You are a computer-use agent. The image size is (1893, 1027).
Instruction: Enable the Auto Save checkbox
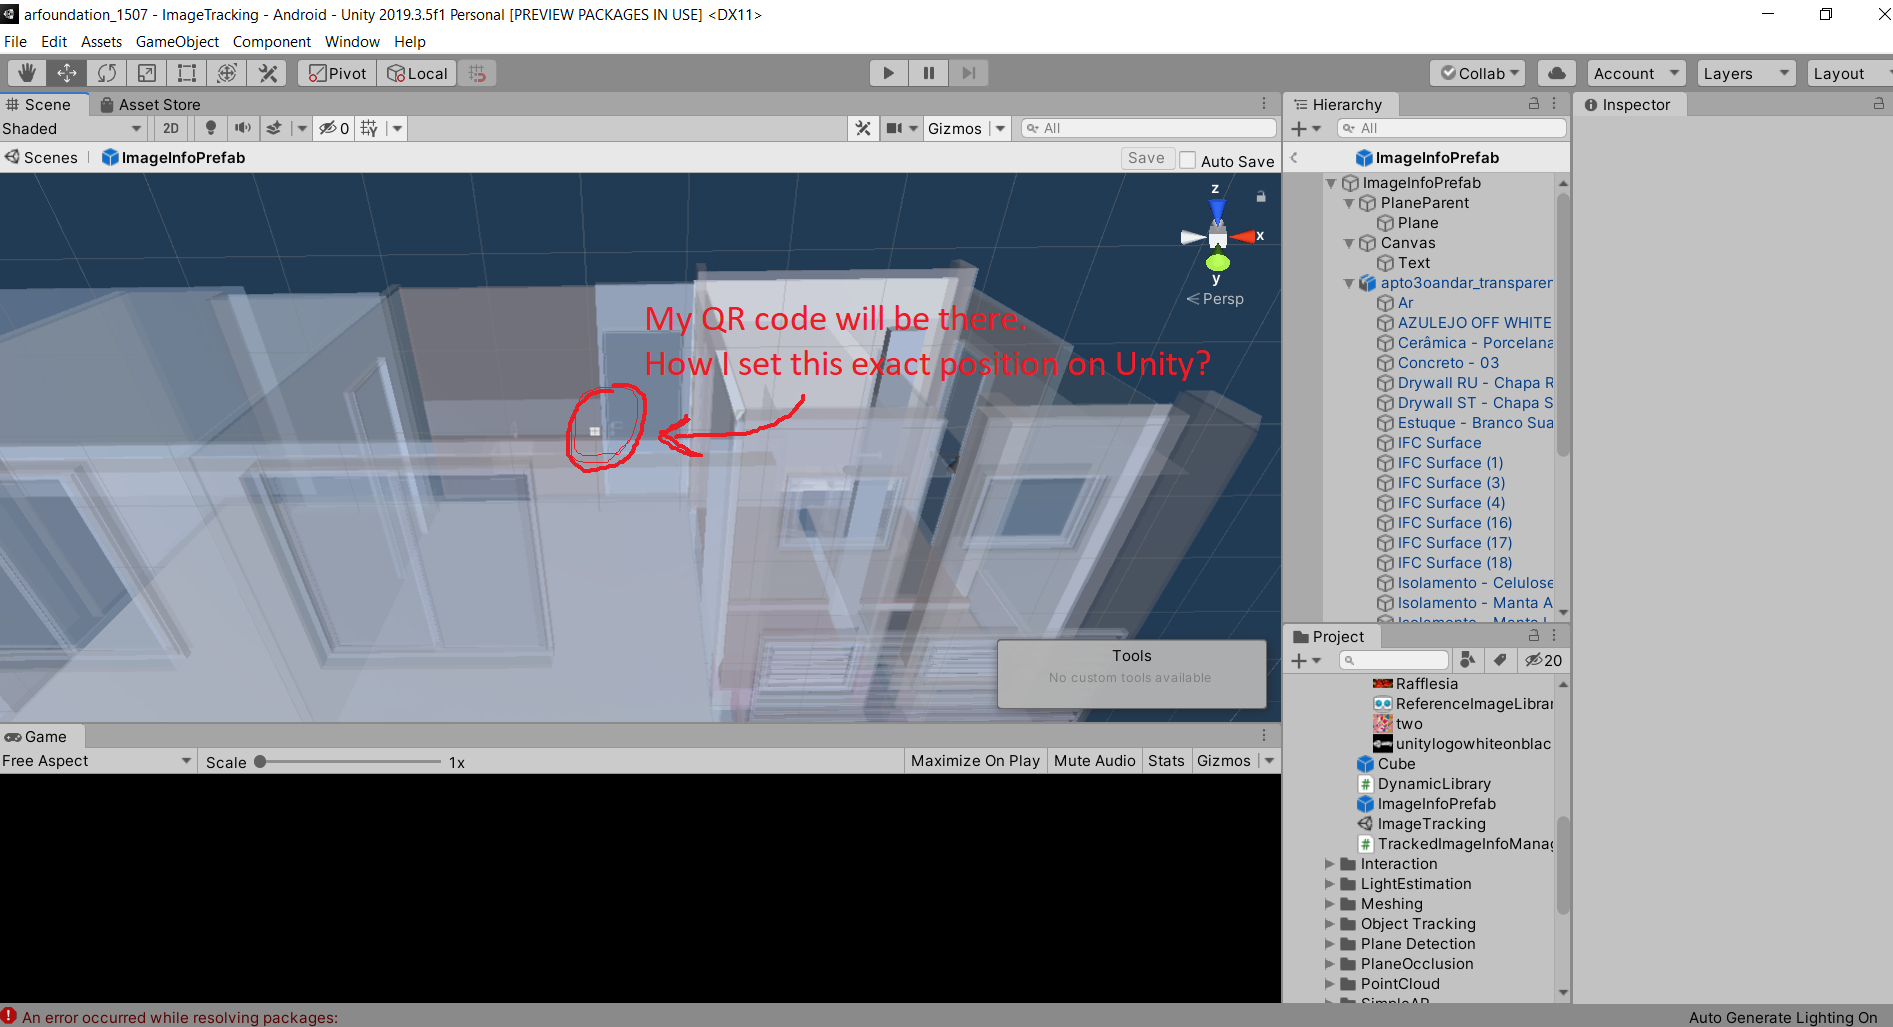(x=1187, y=160)
